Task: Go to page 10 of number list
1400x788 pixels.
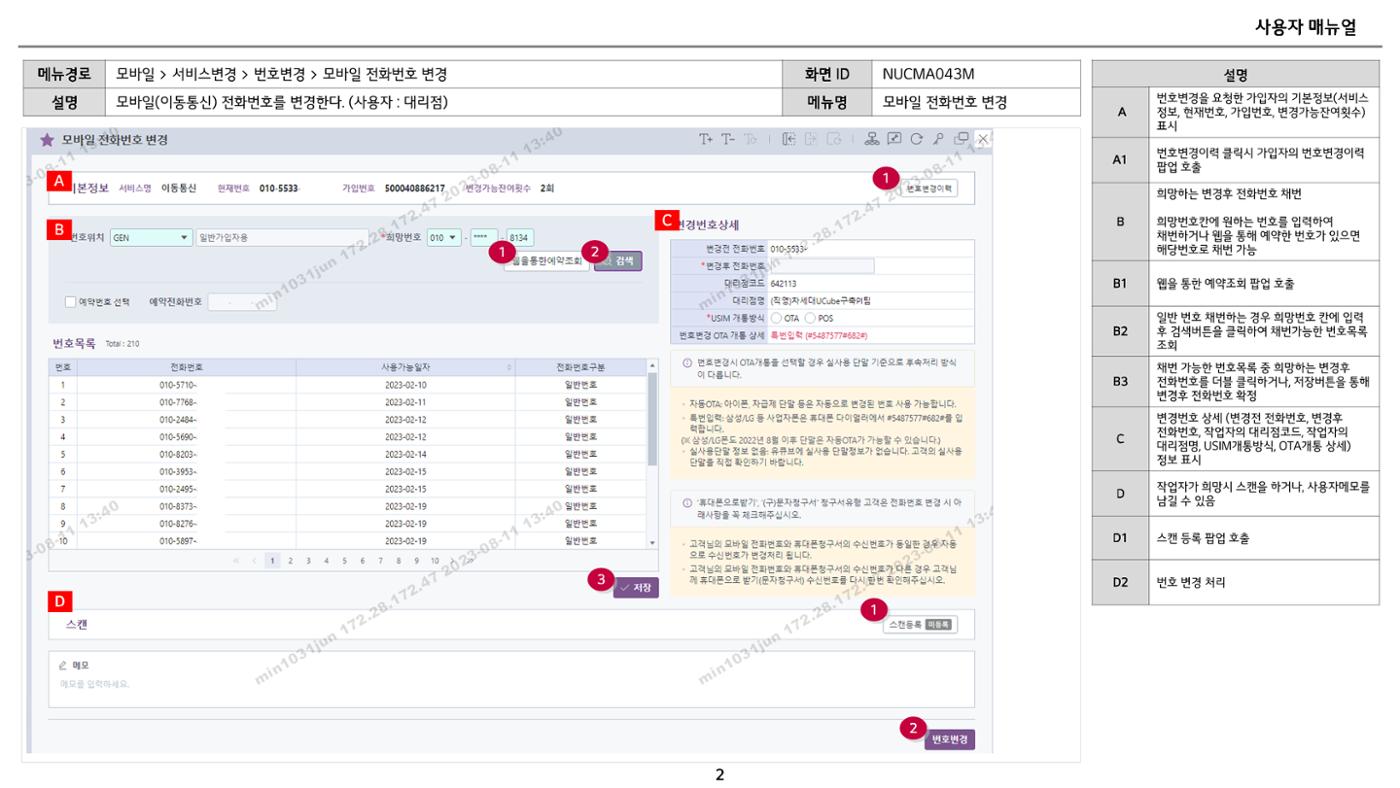Action: [435, 561]
